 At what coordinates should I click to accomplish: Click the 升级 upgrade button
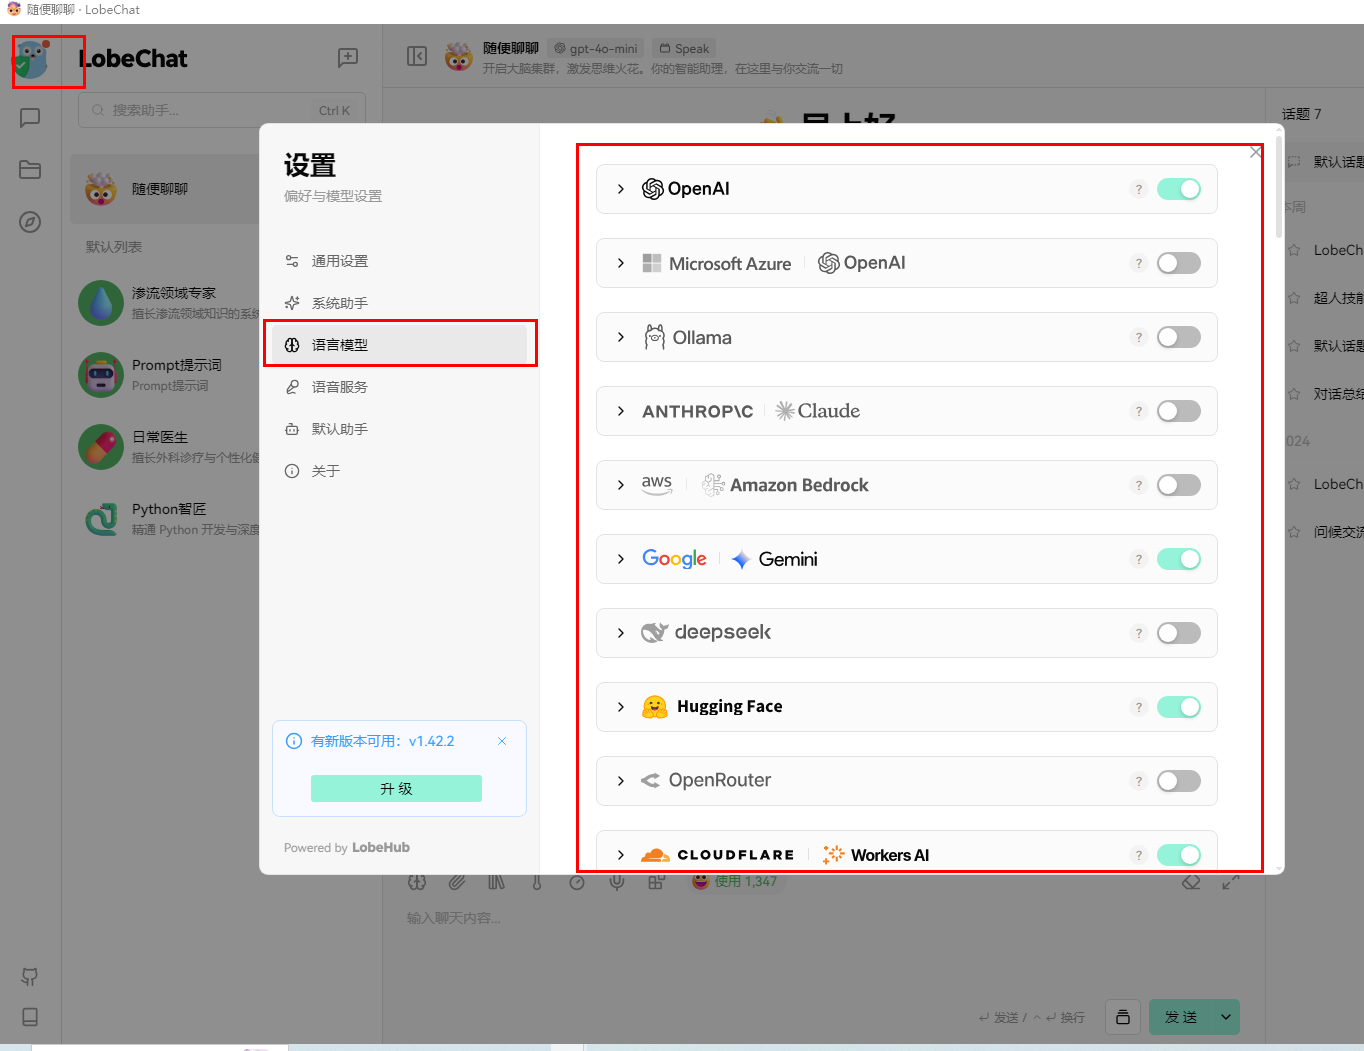point(396,789)
